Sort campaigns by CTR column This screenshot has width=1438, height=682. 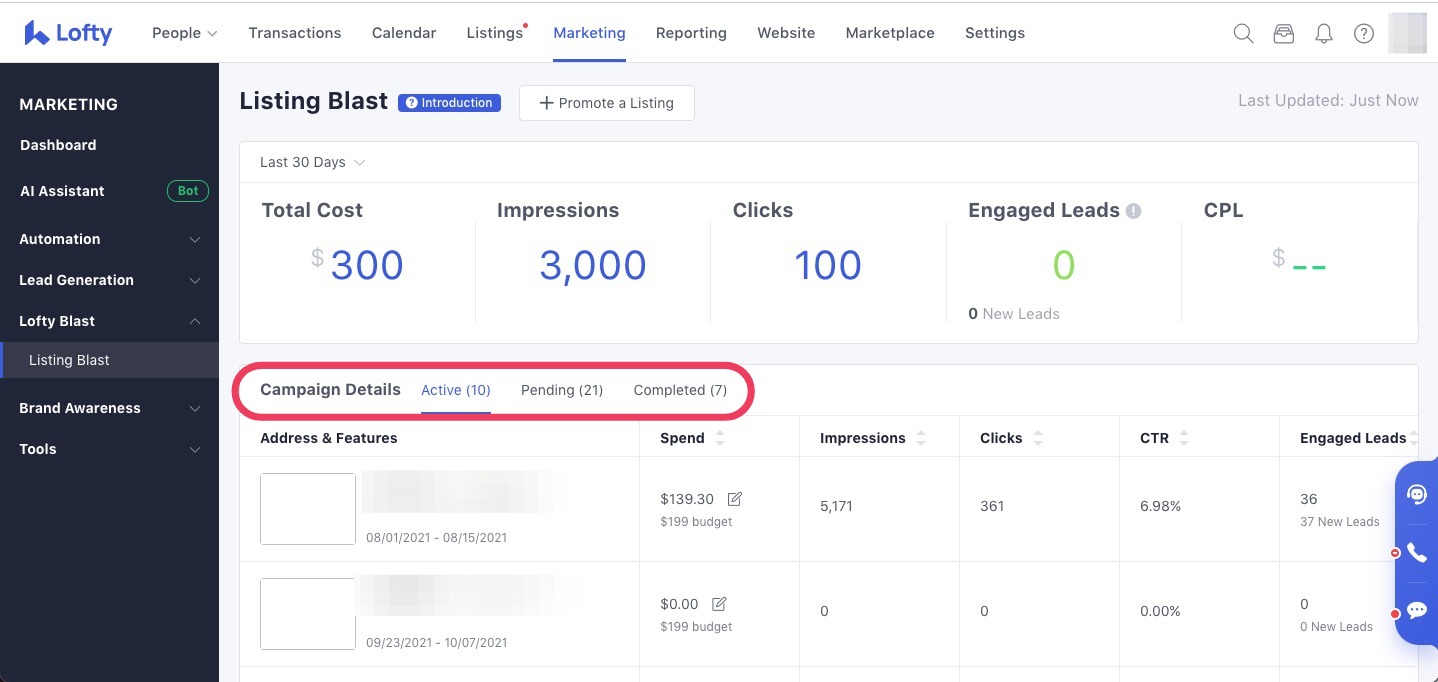tap(1184, 438)
